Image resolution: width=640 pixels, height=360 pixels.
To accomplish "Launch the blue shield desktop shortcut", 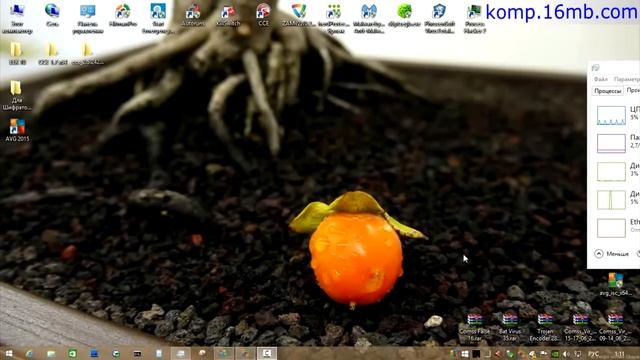I will point(439,18).
